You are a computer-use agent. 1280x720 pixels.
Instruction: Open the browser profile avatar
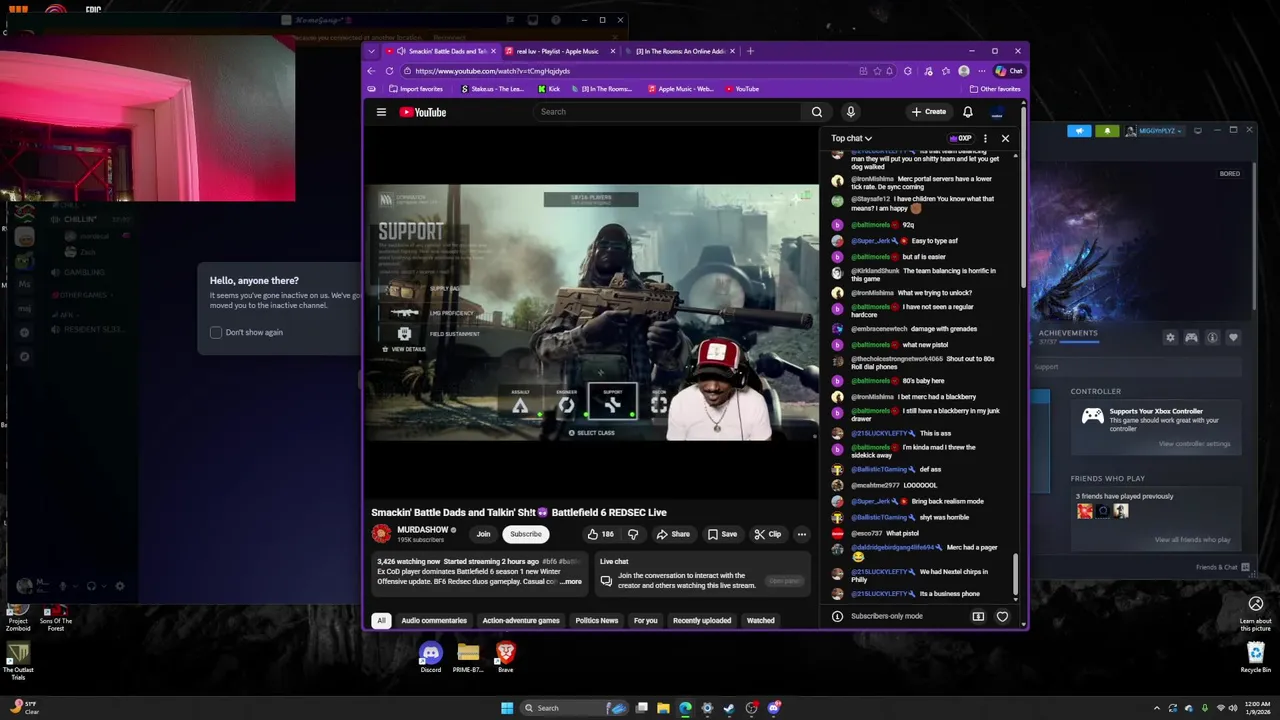tap(963, 71)
